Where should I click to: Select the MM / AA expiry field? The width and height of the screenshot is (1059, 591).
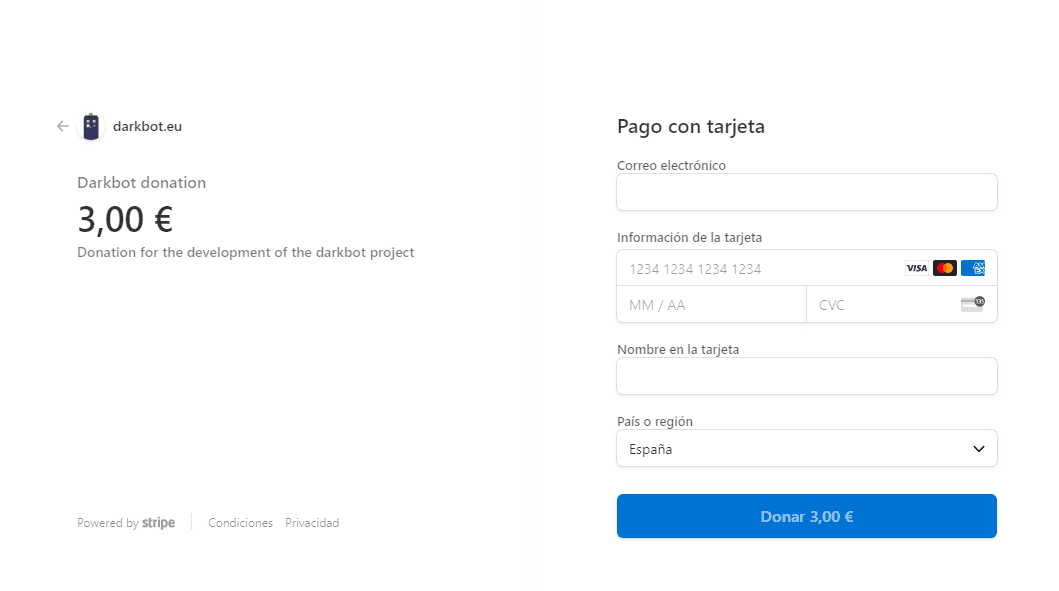click(711, 305)
